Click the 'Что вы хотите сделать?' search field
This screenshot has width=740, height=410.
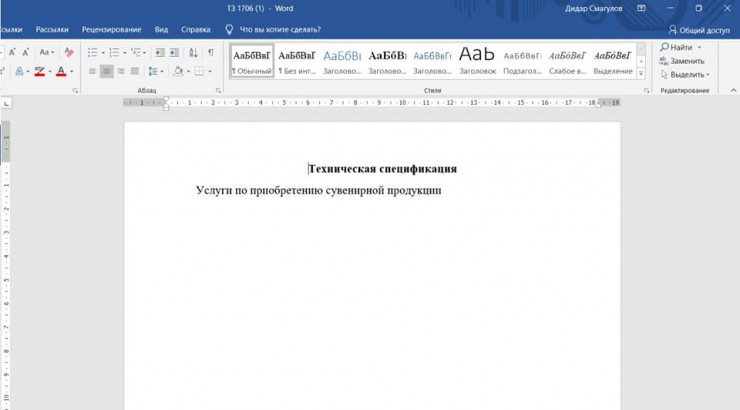click(281, 30)
